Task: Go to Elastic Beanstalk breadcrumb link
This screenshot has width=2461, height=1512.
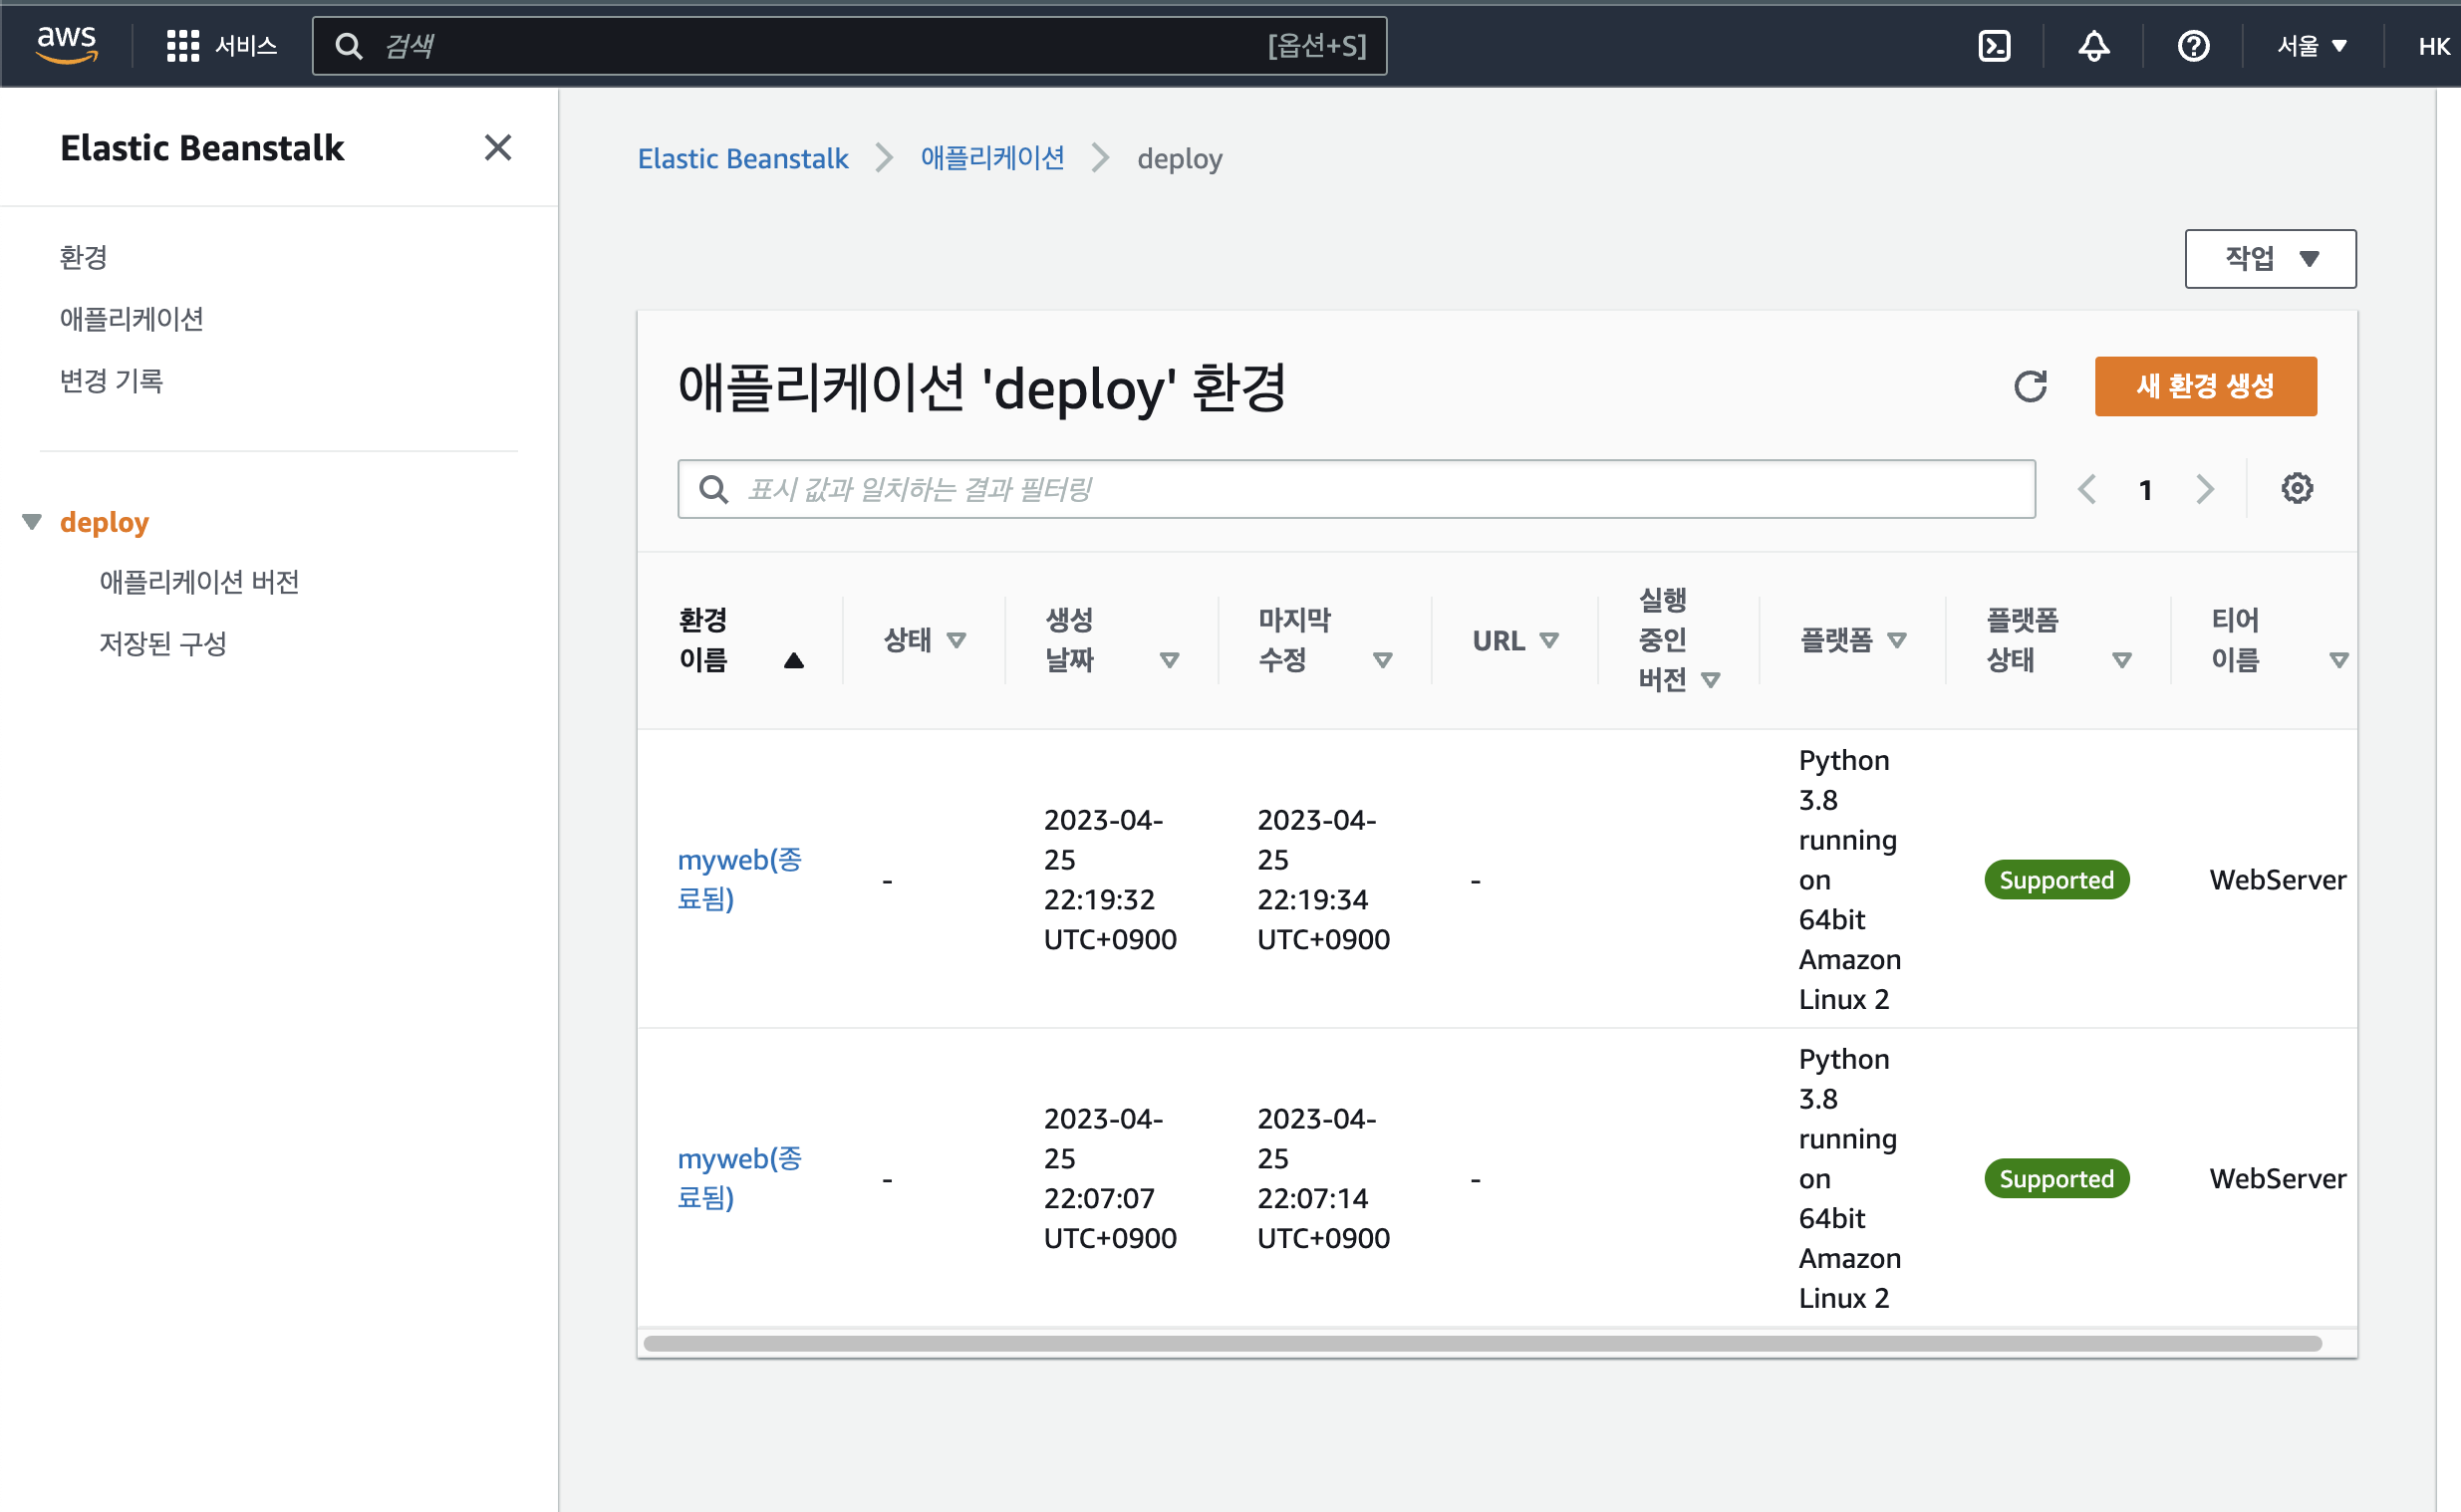Action: tap(742, 158)
